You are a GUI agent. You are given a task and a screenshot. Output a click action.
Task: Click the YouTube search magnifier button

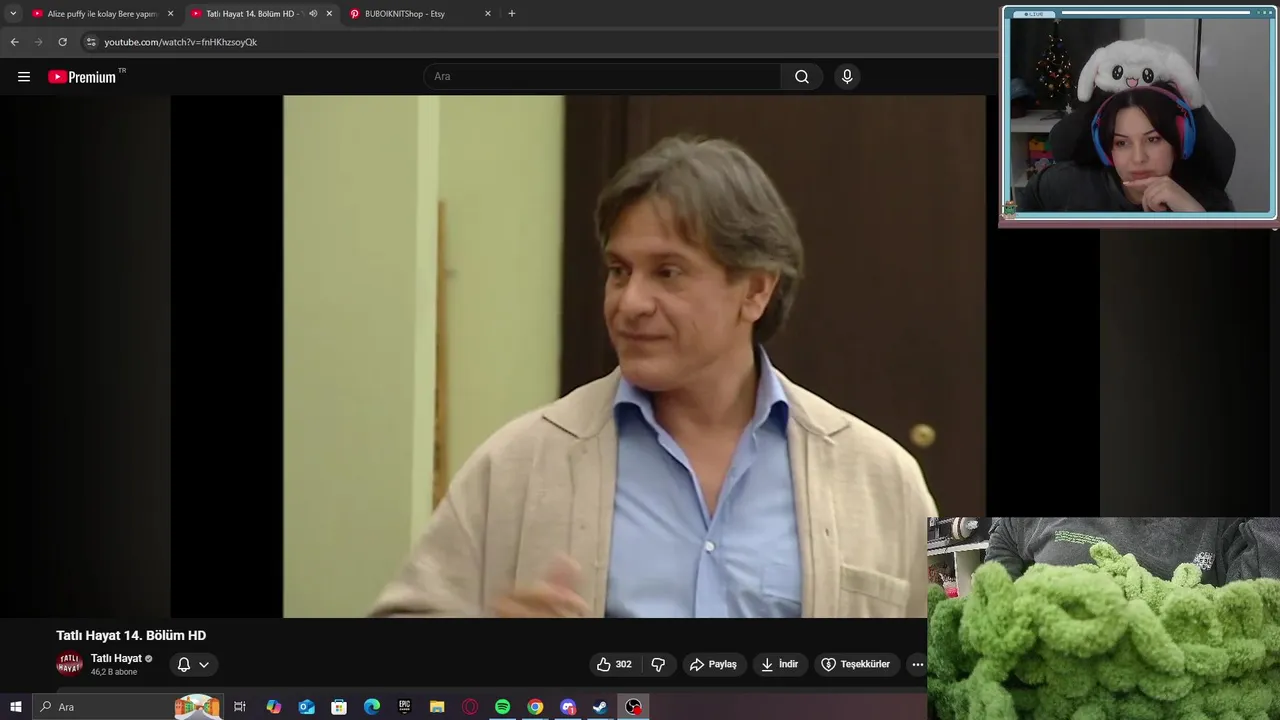802,77
